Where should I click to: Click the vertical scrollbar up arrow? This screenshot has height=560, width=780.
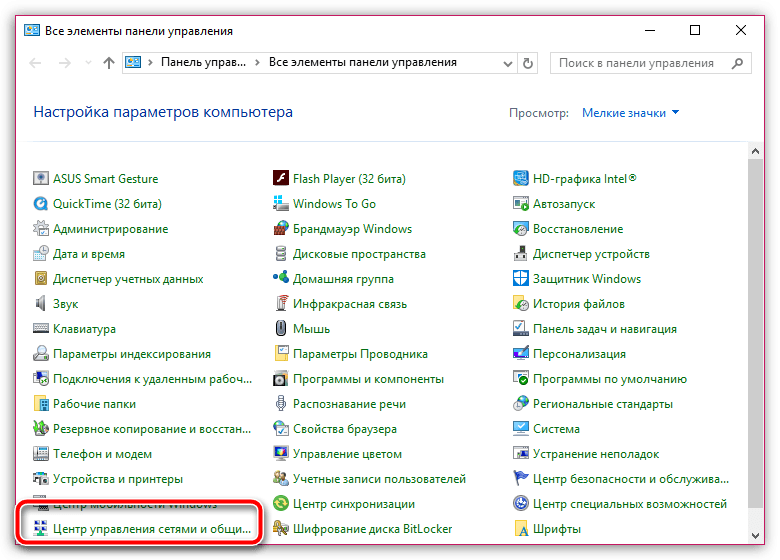pyautogui.click(x=755, y=151)
